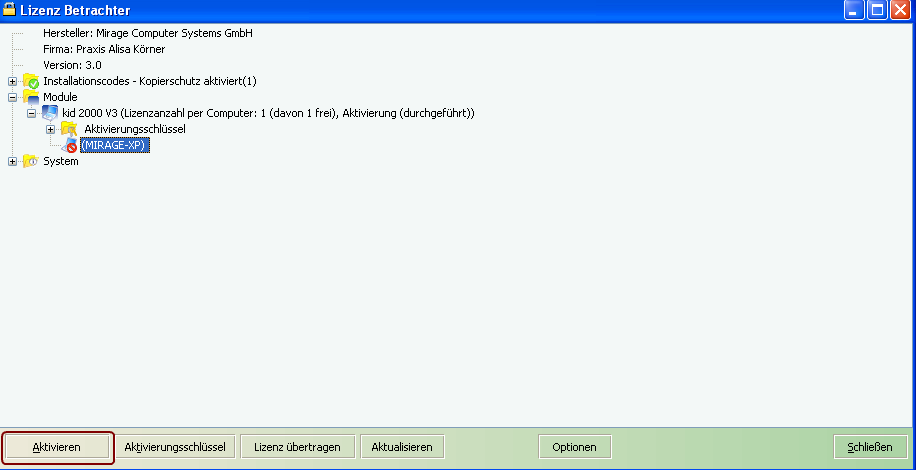Click the kid 2000 V3 computer icon
This screenshot has height=470, width=916.
point(50,113)
